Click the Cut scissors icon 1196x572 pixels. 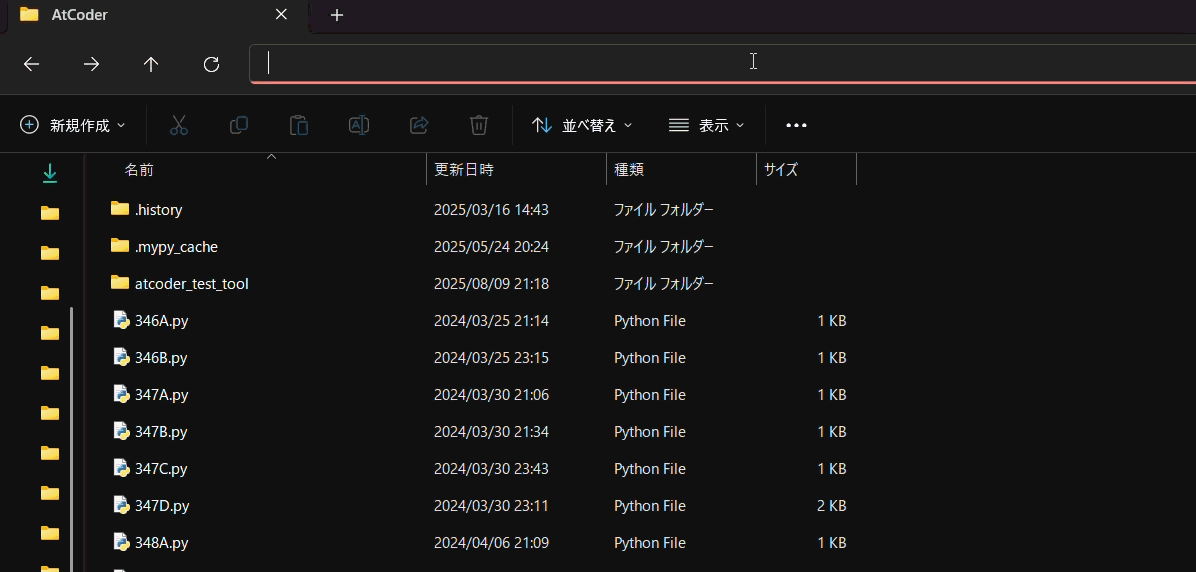point(178,125)
